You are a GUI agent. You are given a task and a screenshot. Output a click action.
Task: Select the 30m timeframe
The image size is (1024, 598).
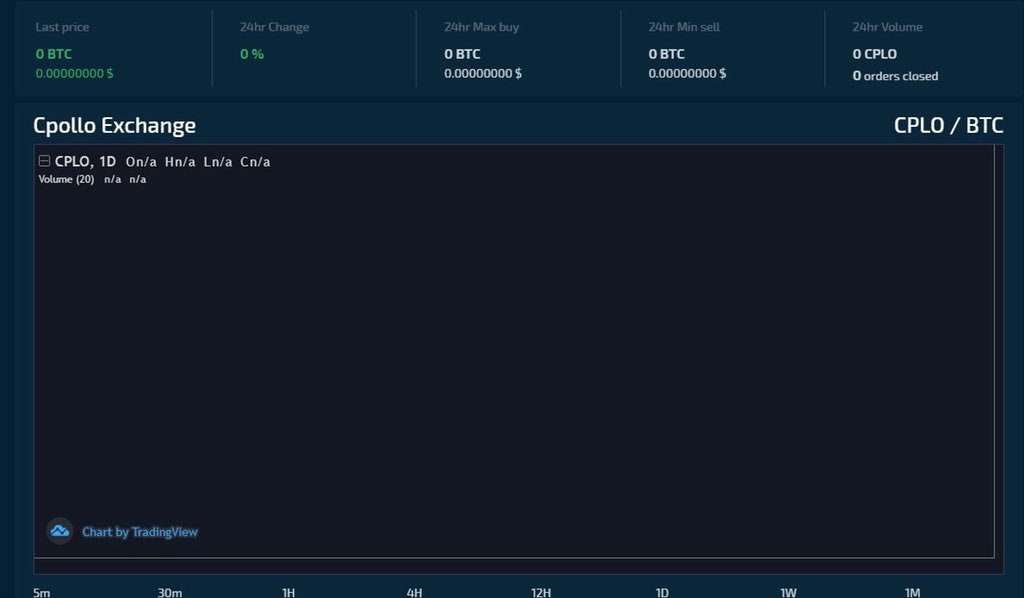point(170,592)
